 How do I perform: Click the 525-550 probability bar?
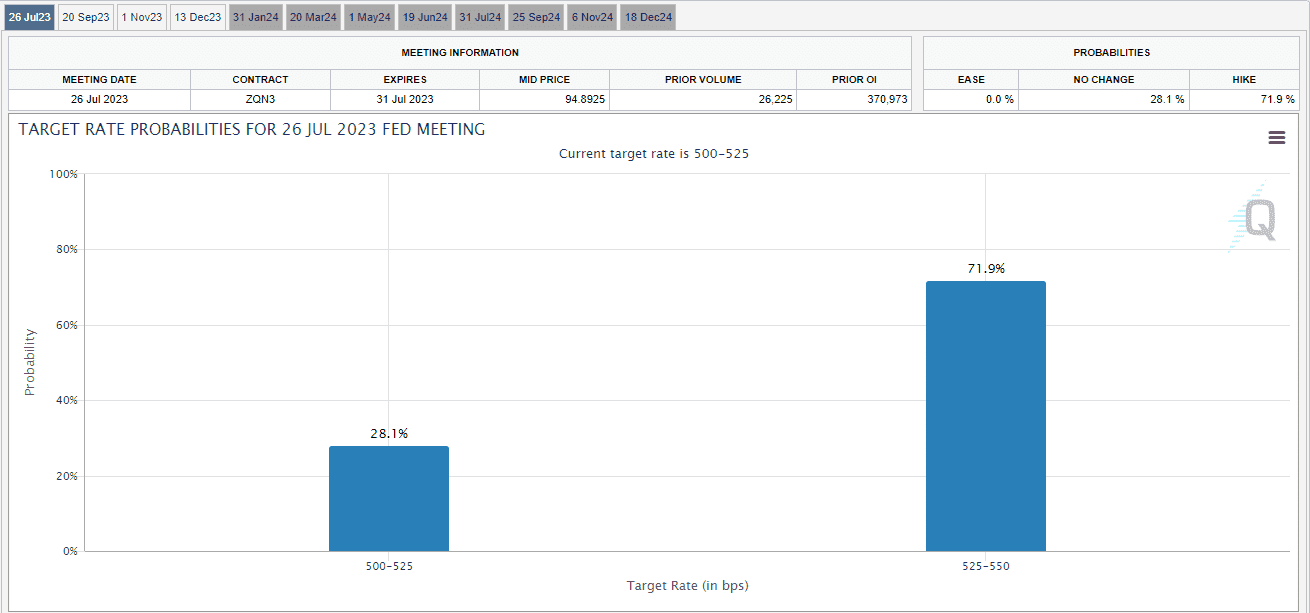tap(985, 416)
